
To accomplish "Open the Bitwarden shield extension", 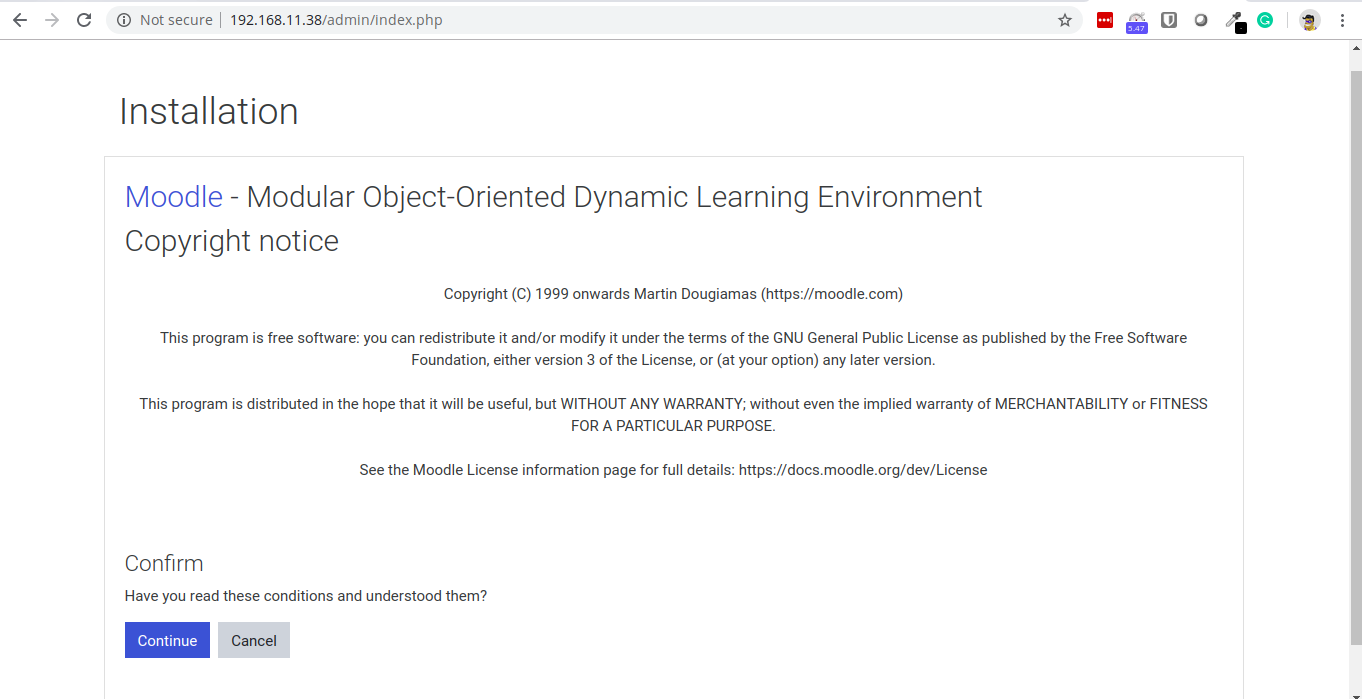I will (1169, 20).
